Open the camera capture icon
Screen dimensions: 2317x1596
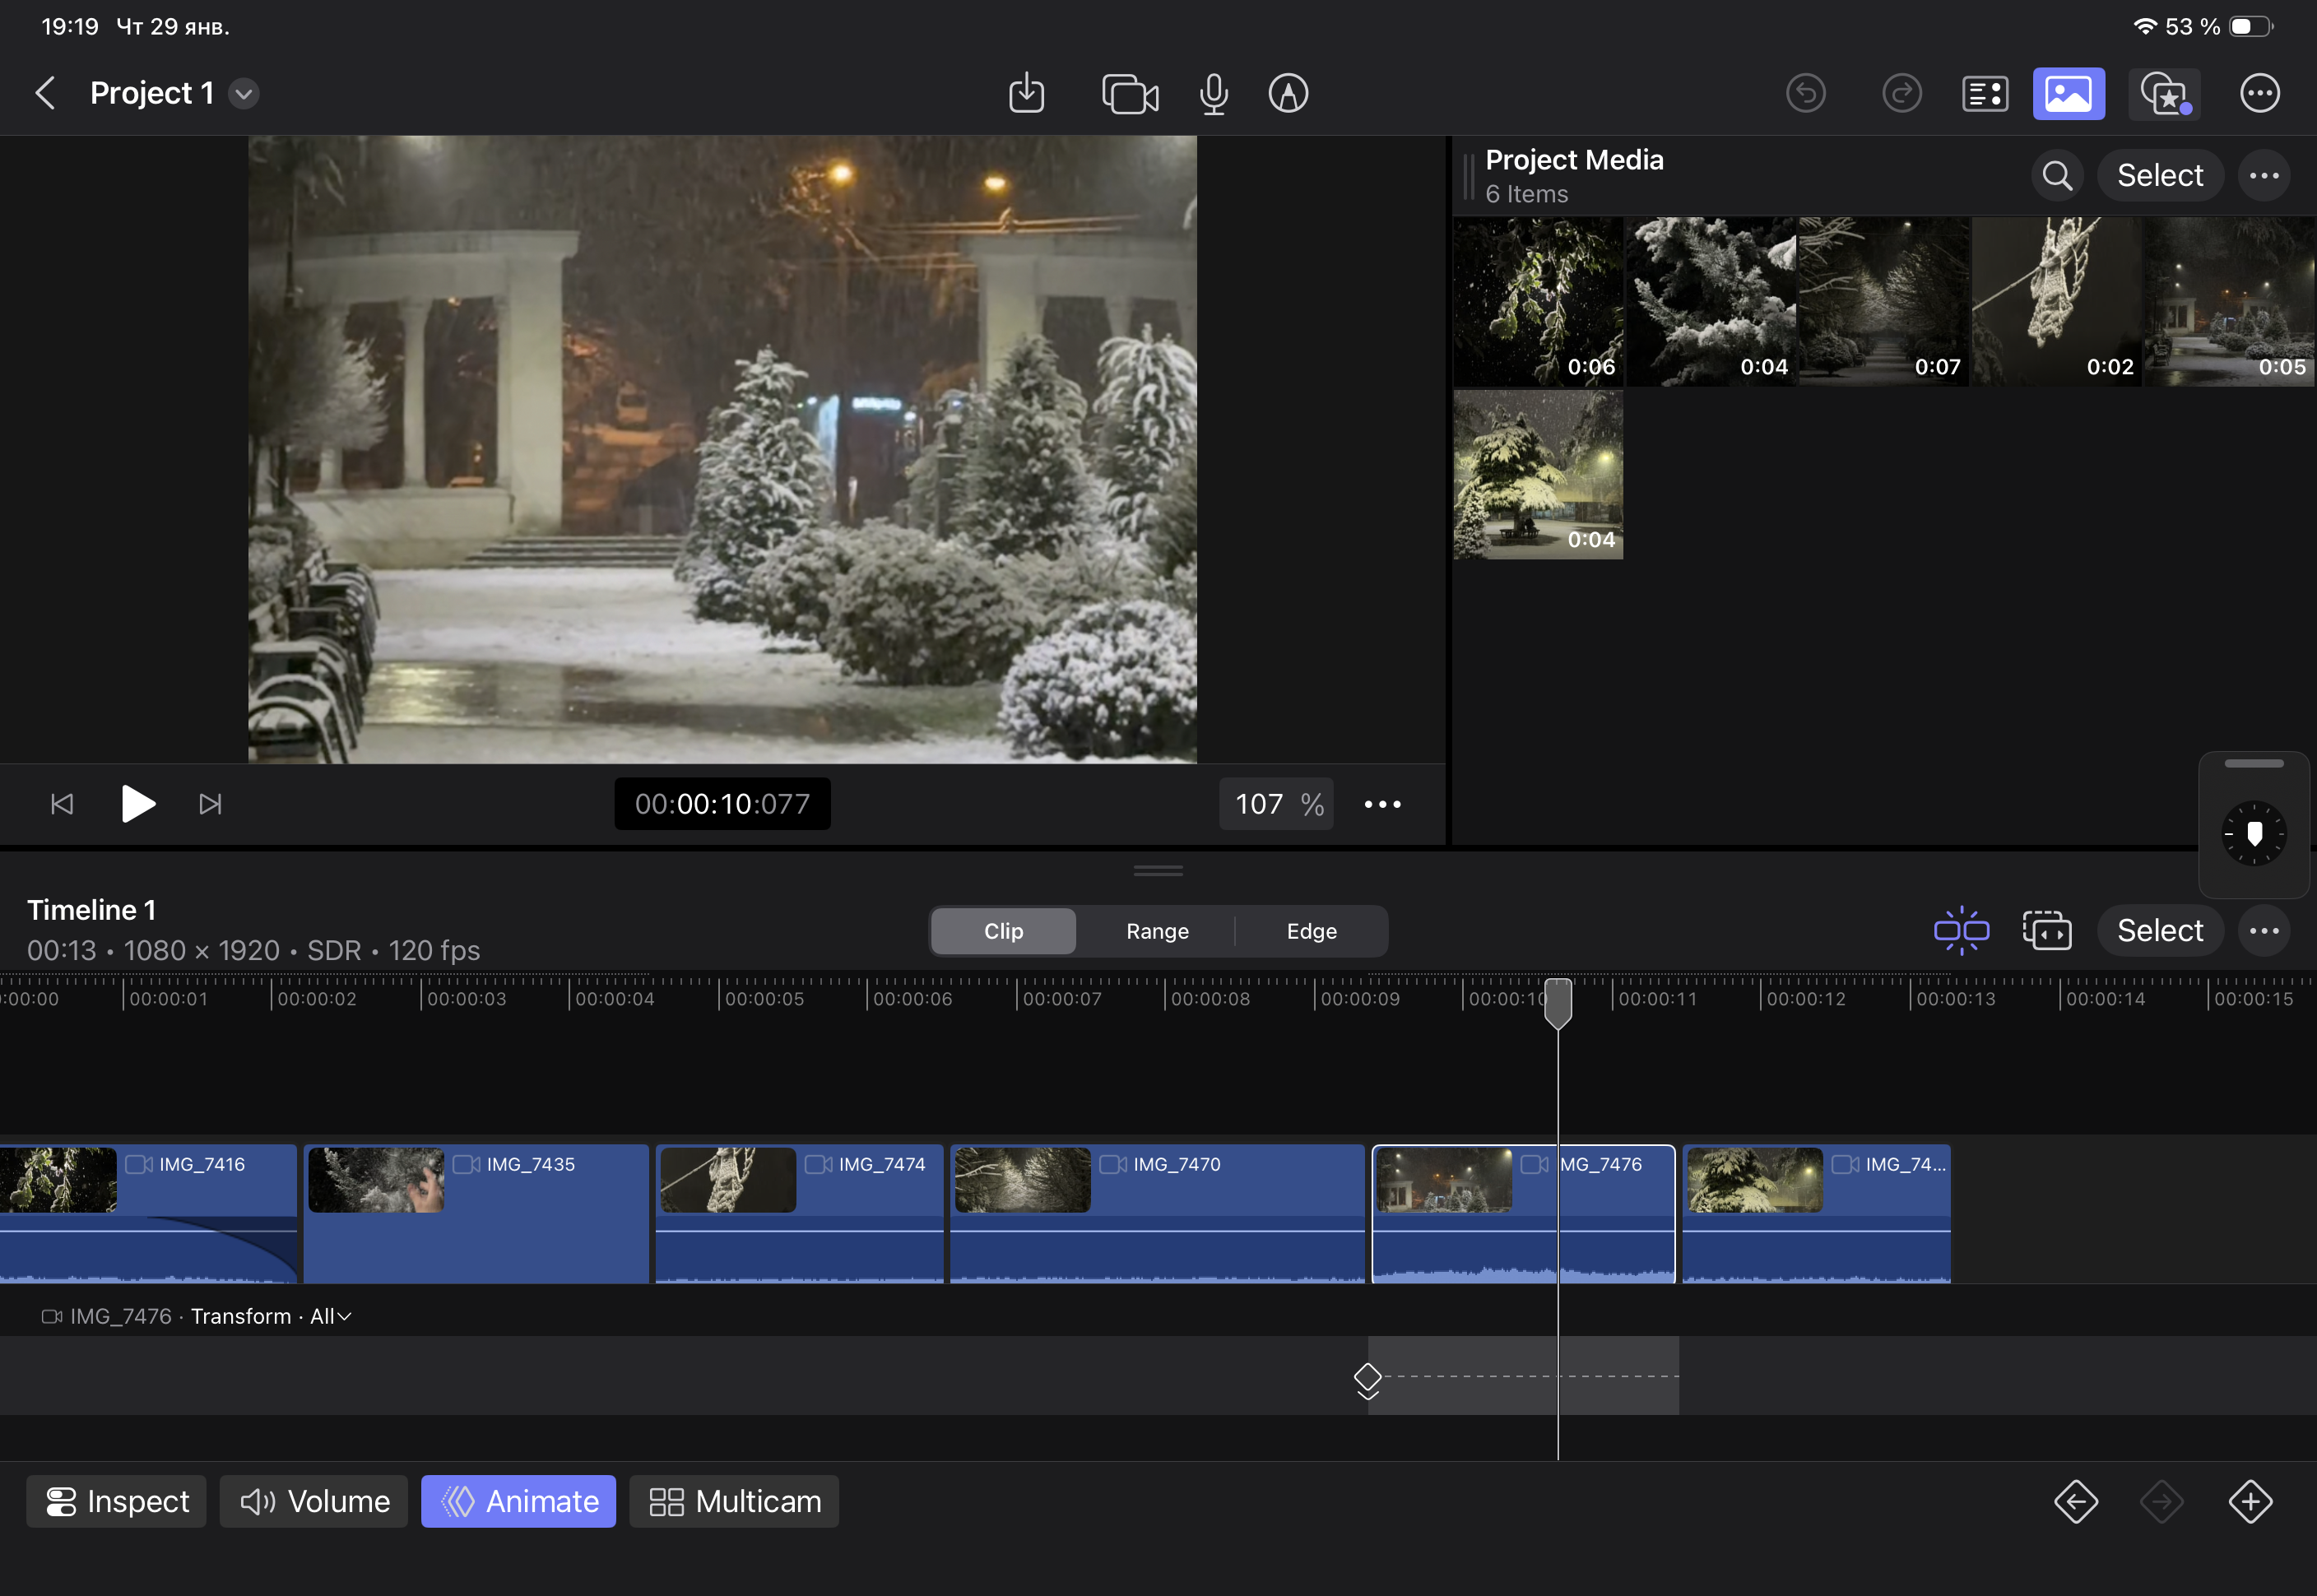pyautogui.click(x=1130, y=94)
